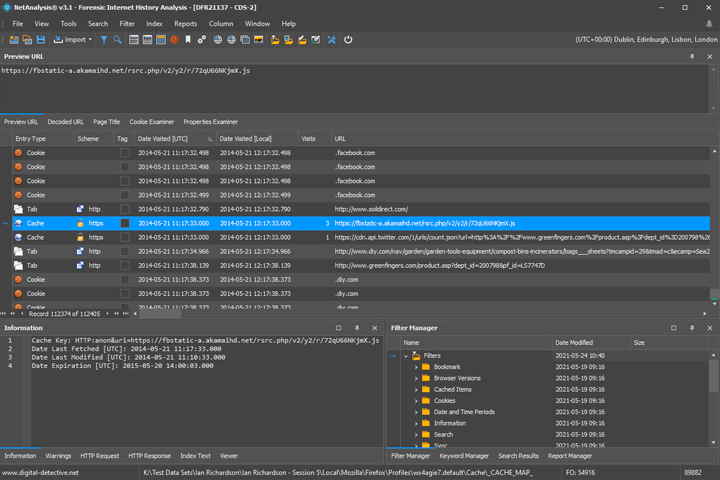Viewport: 720px width, 480px height.
Task: Click the orange-highlighted grid toolbar icon
Action: point(161,40)
